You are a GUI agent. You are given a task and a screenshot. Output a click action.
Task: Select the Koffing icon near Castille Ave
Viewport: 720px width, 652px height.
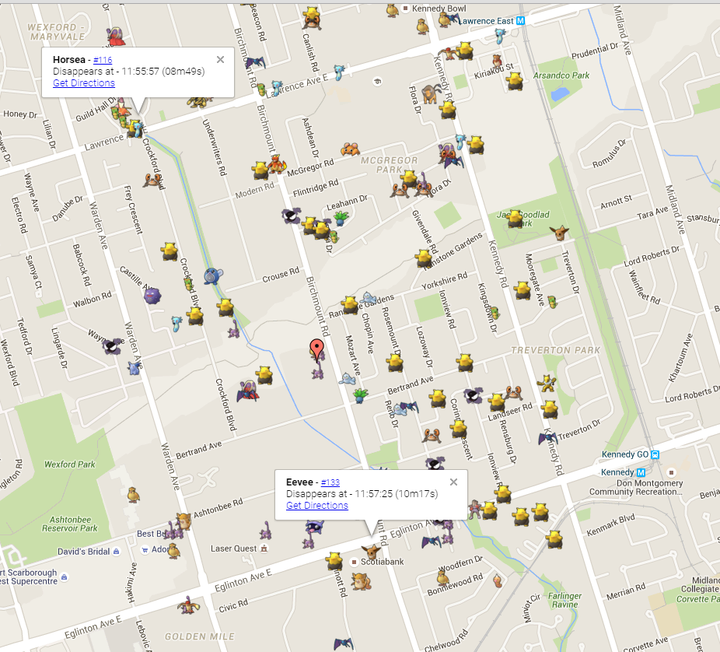[x=152, y=295]
